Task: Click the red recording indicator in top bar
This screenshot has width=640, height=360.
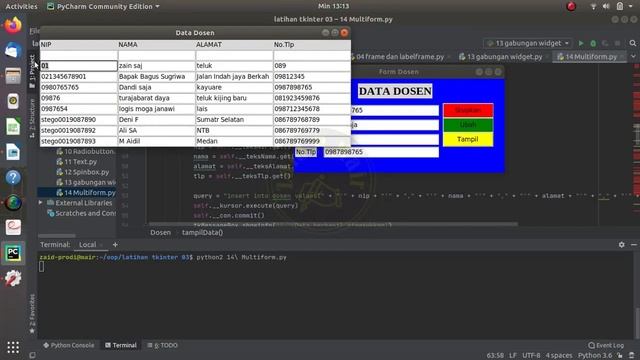Action: [x=571, y=6]
